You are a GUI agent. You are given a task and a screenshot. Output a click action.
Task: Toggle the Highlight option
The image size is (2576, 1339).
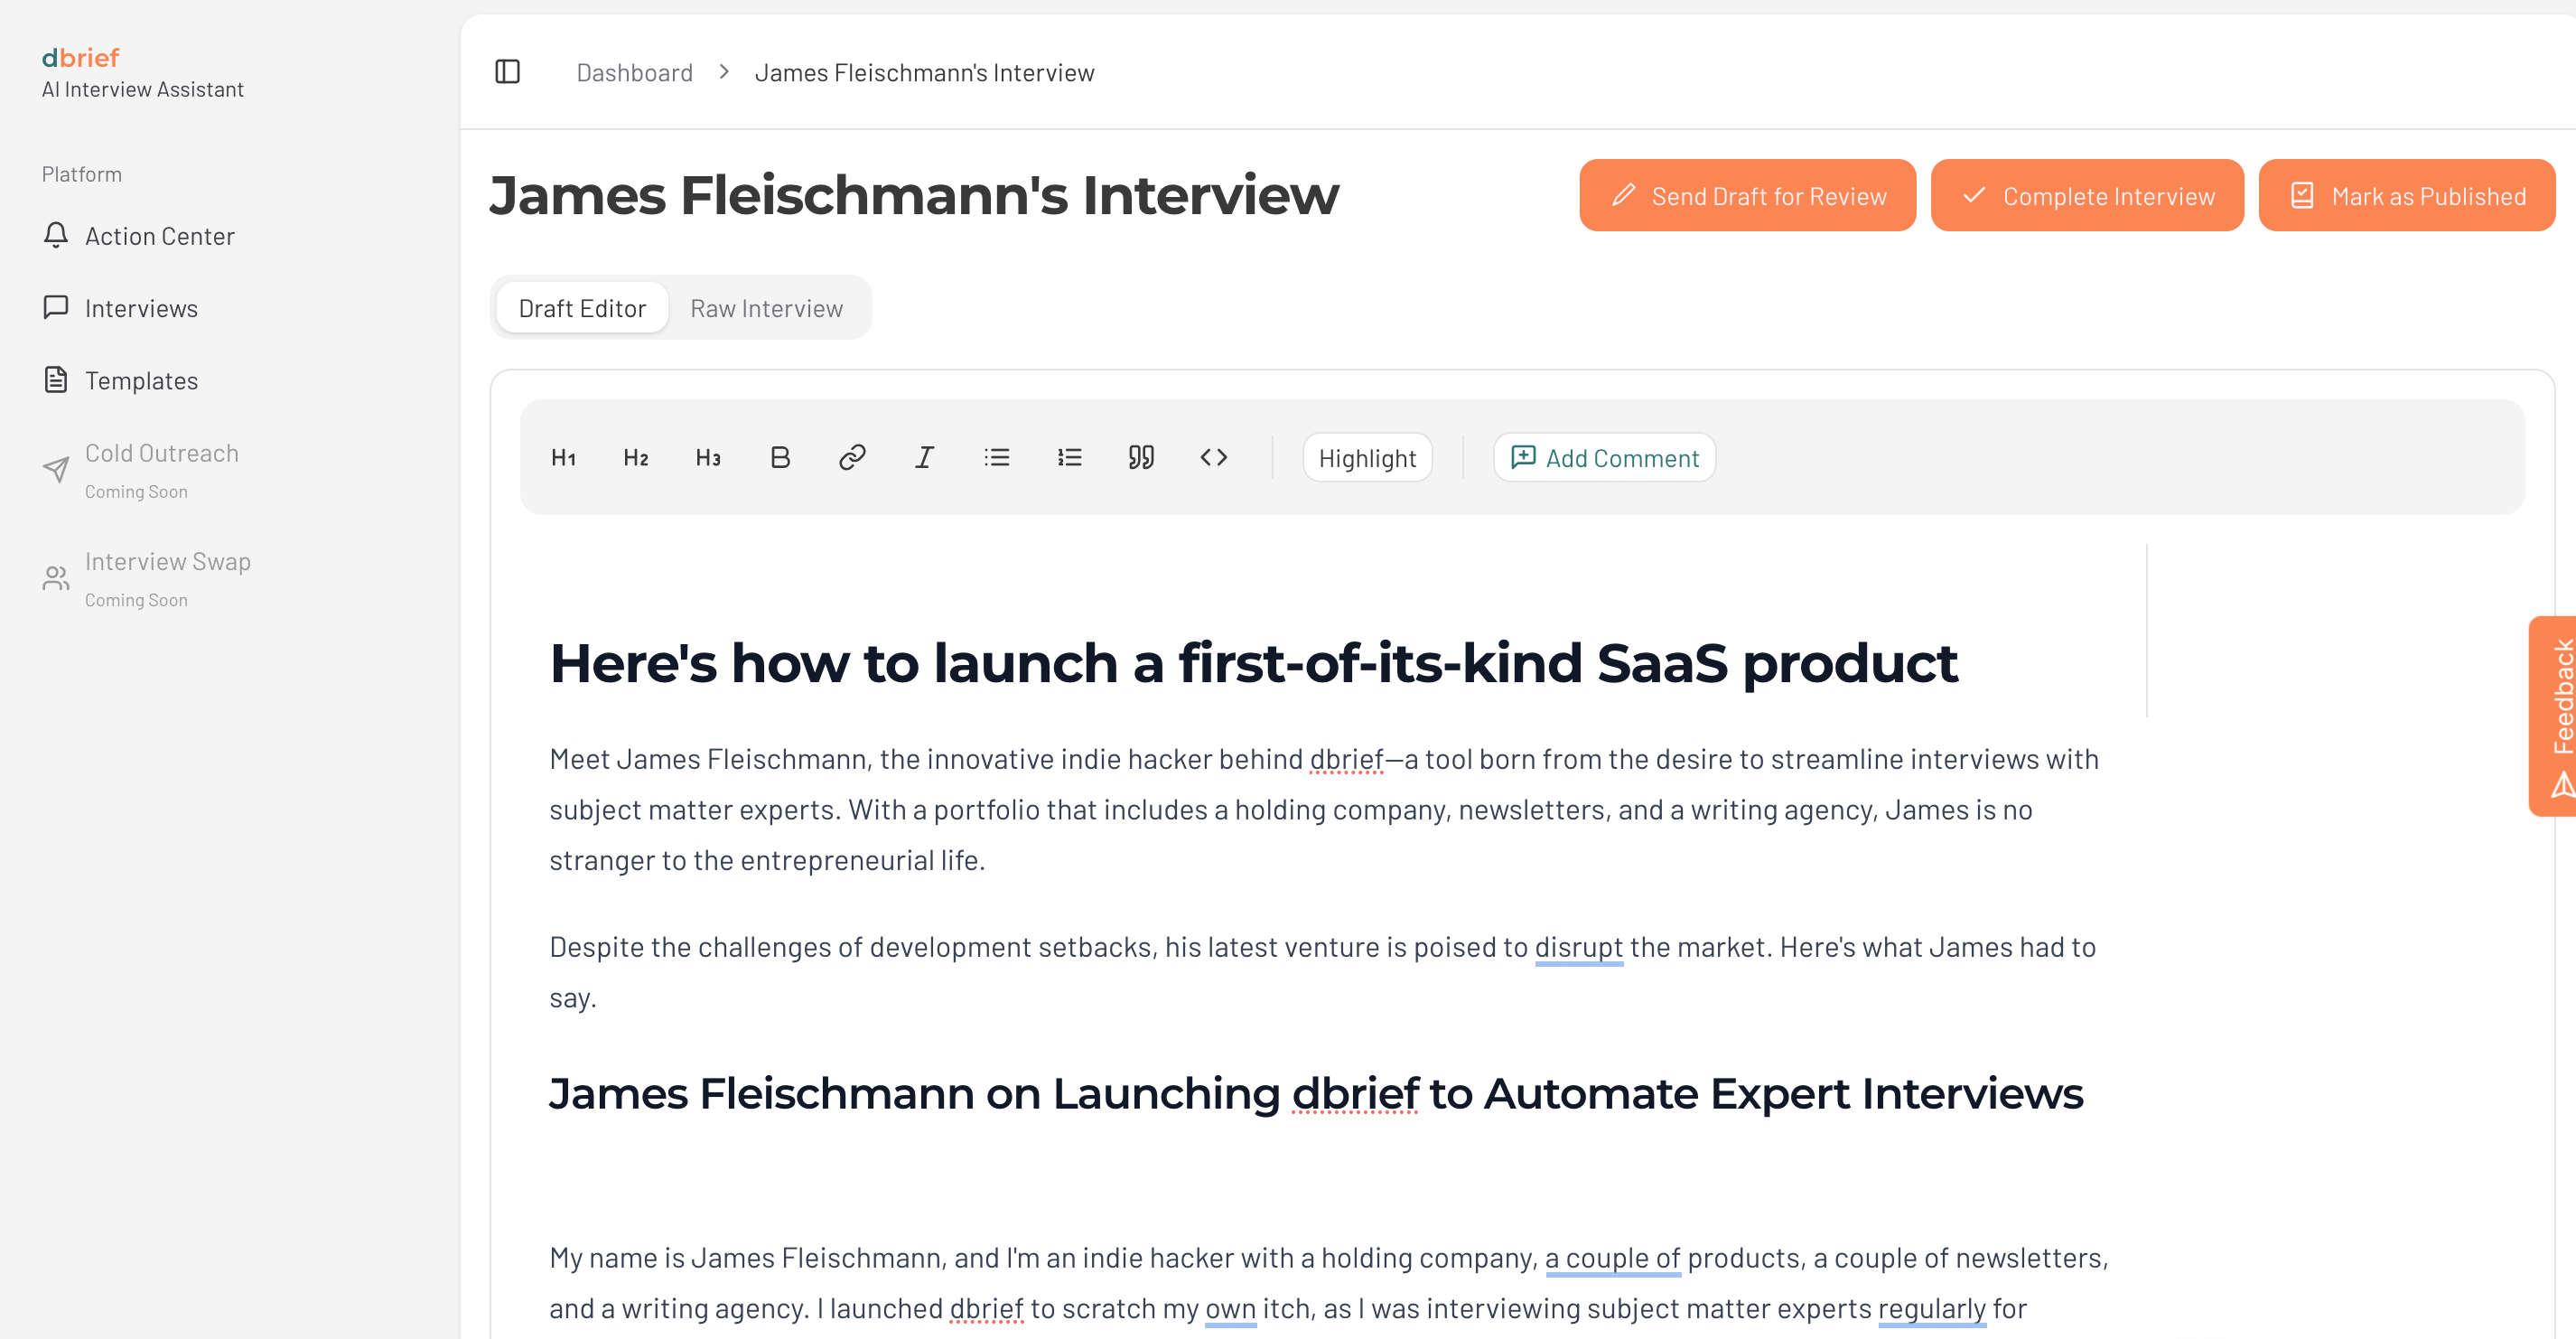tap(1366, 458)
